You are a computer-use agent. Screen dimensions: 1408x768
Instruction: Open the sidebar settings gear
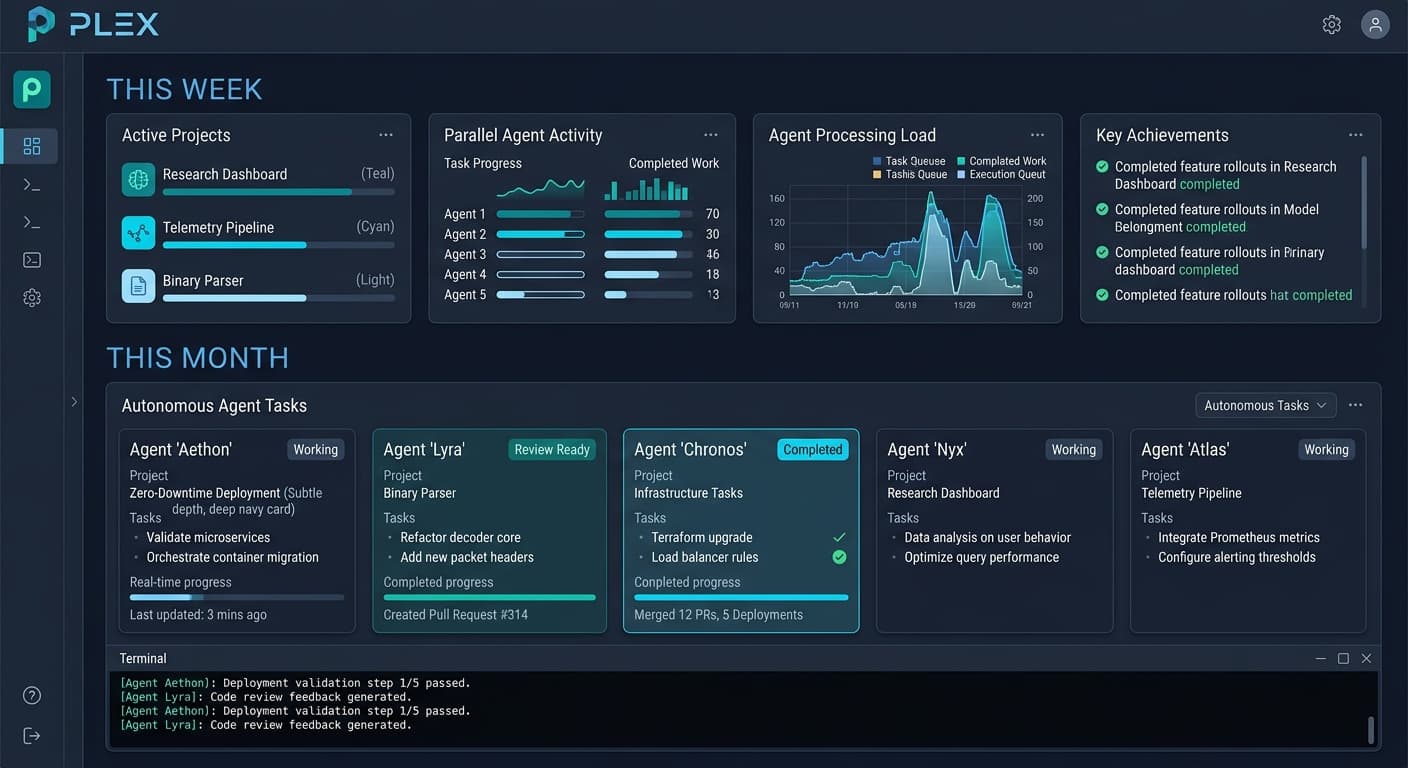point(32,298)
